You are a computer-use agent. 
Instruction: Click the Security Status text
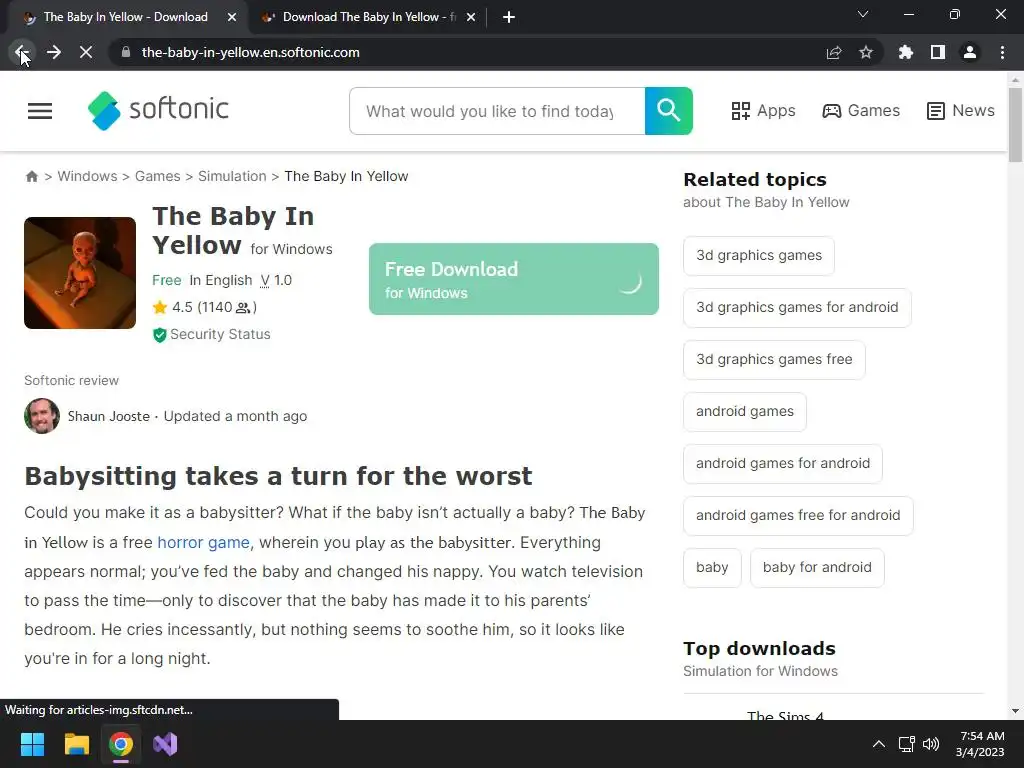(x=220, y=334)
